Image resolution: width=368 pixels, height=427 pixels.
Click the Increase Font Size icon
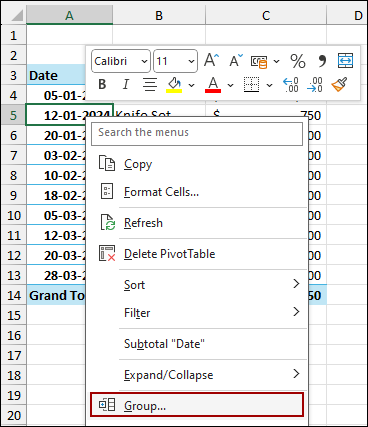(x=212, y=61)
